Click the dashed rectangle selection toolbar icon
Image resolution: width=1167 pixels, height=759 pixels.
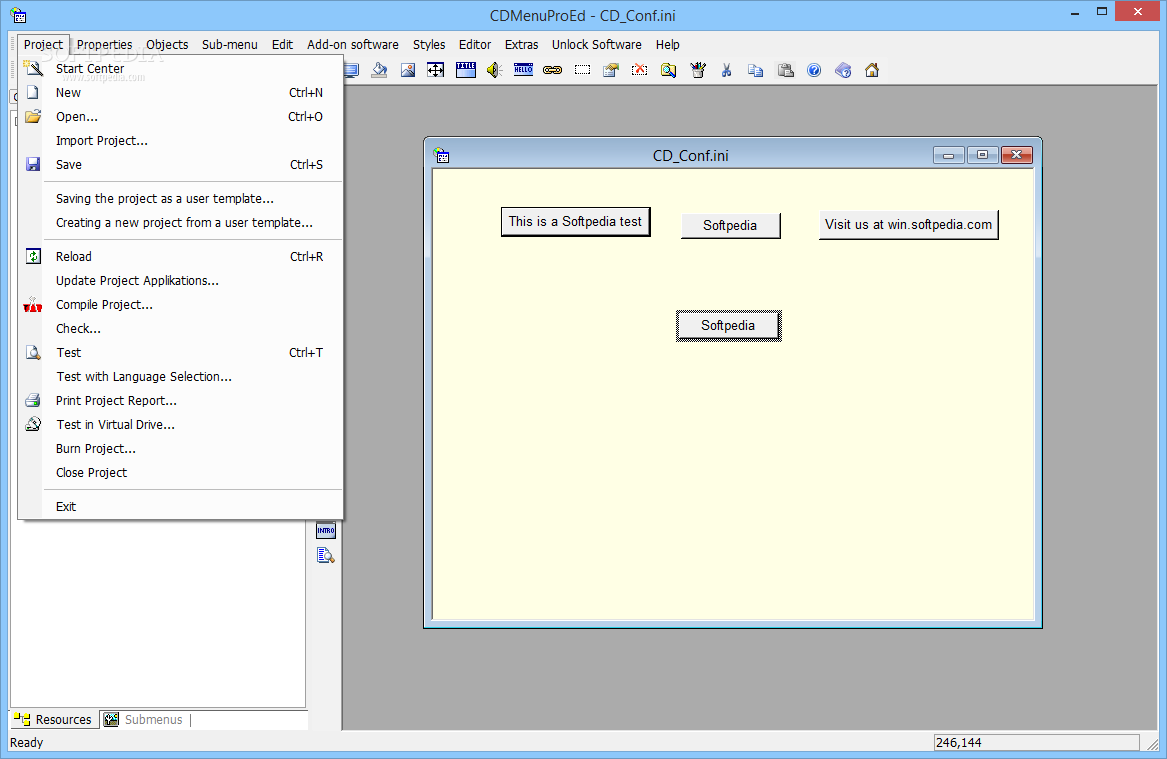(582, 70)
